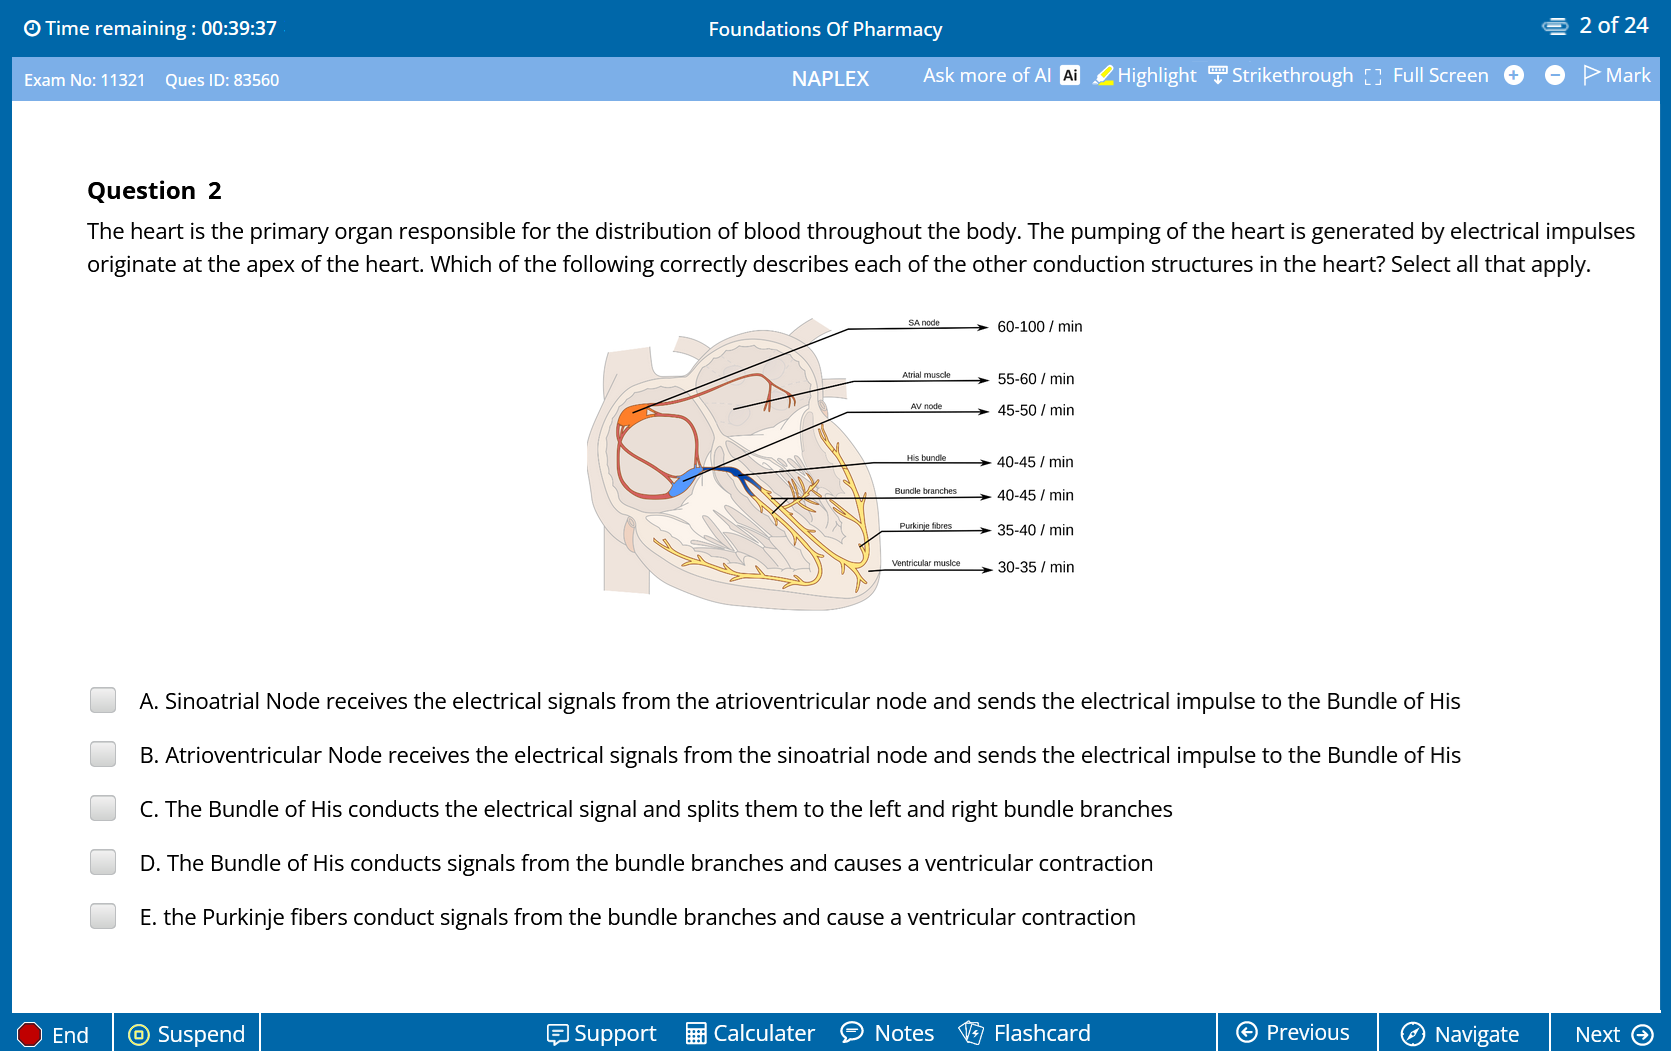Click the '55-60 / min' atrial muscle rate
Screen dimensions: 1671x1051
point(1035,379)
